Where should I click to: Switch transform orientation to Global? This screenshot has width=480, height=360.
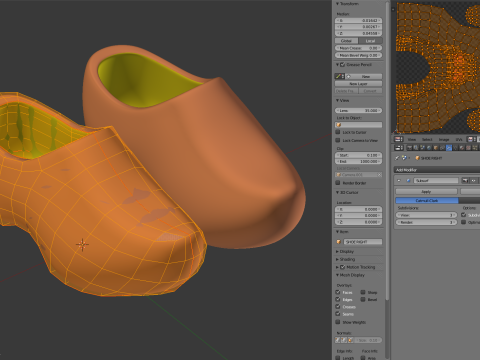pos(346,41)
